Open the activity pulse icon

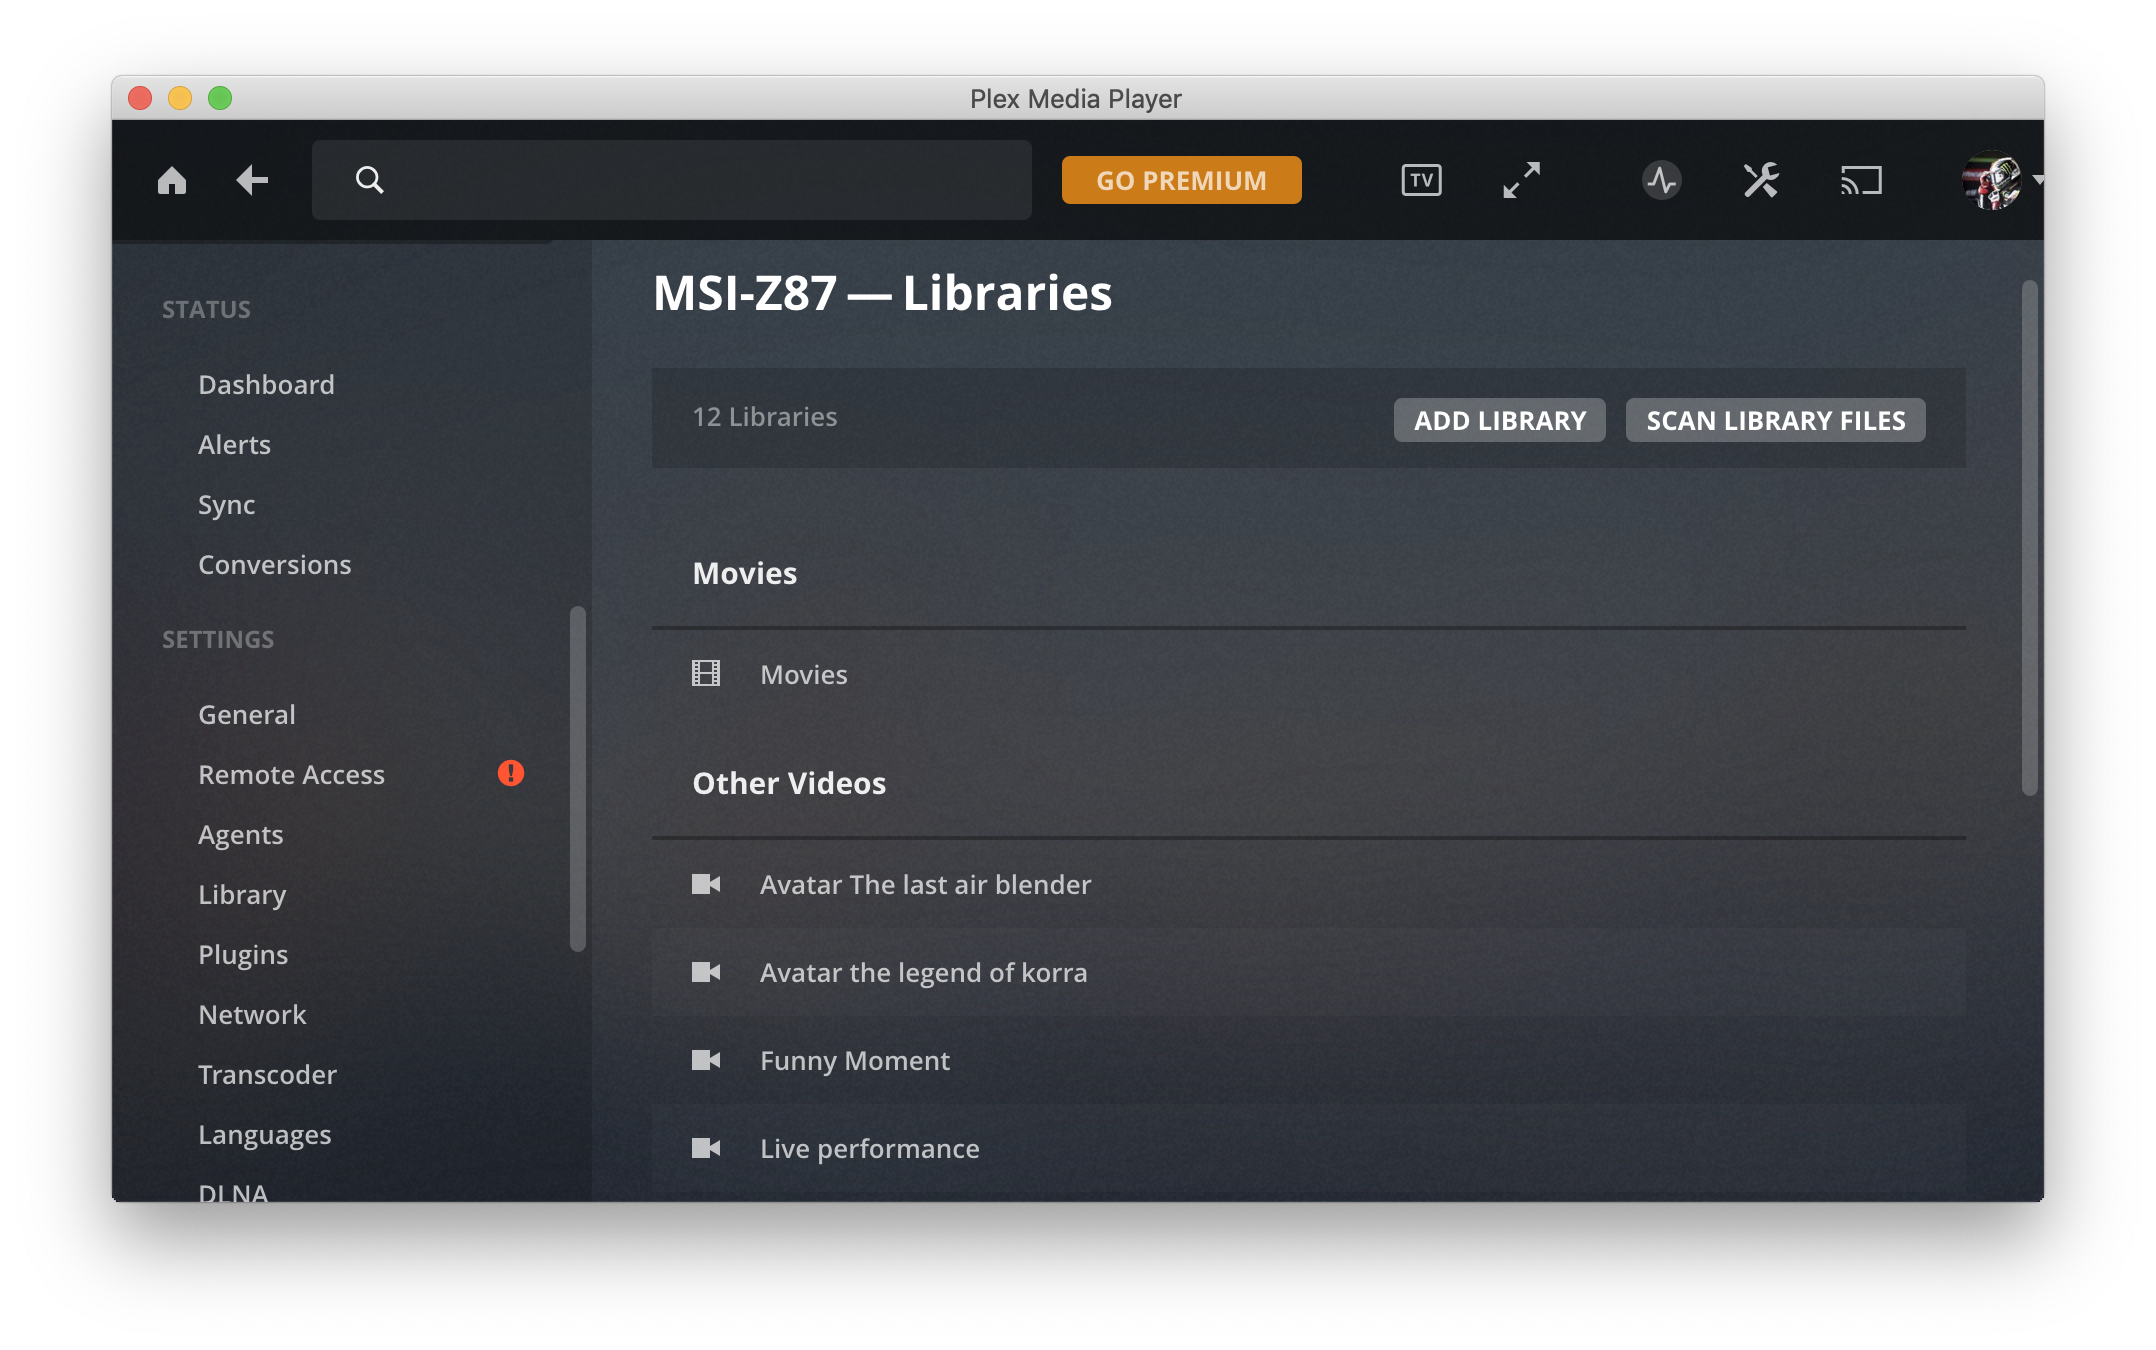coord(1661,180)
